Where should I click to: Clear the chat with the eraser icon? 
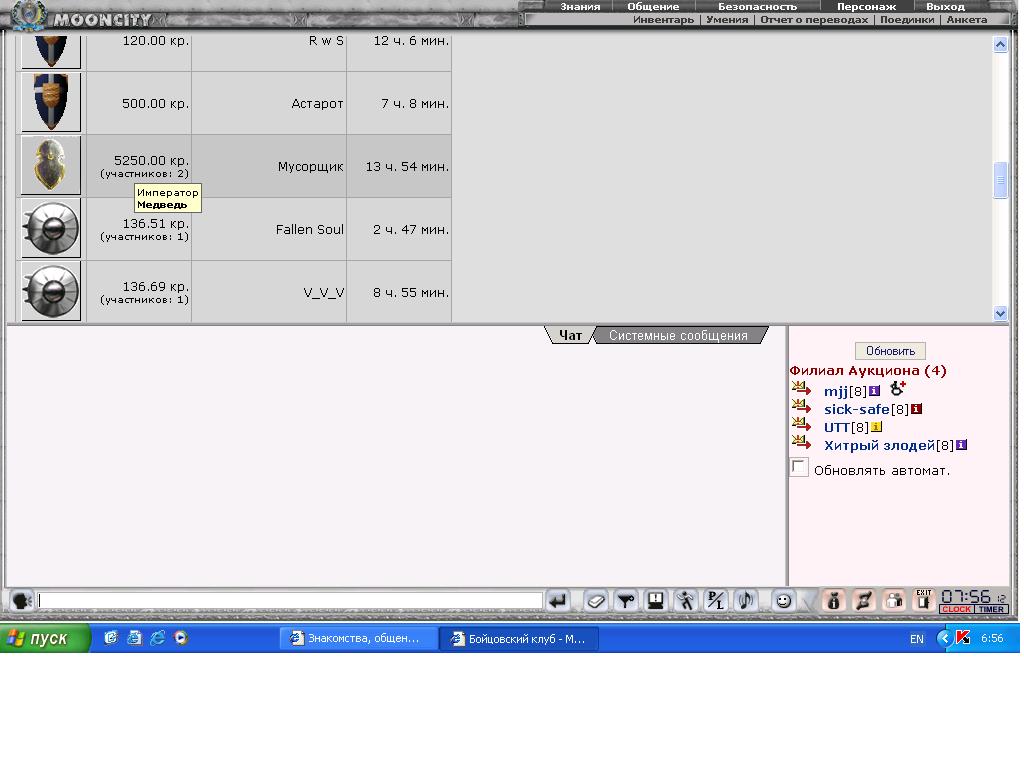tap(595, 601)
